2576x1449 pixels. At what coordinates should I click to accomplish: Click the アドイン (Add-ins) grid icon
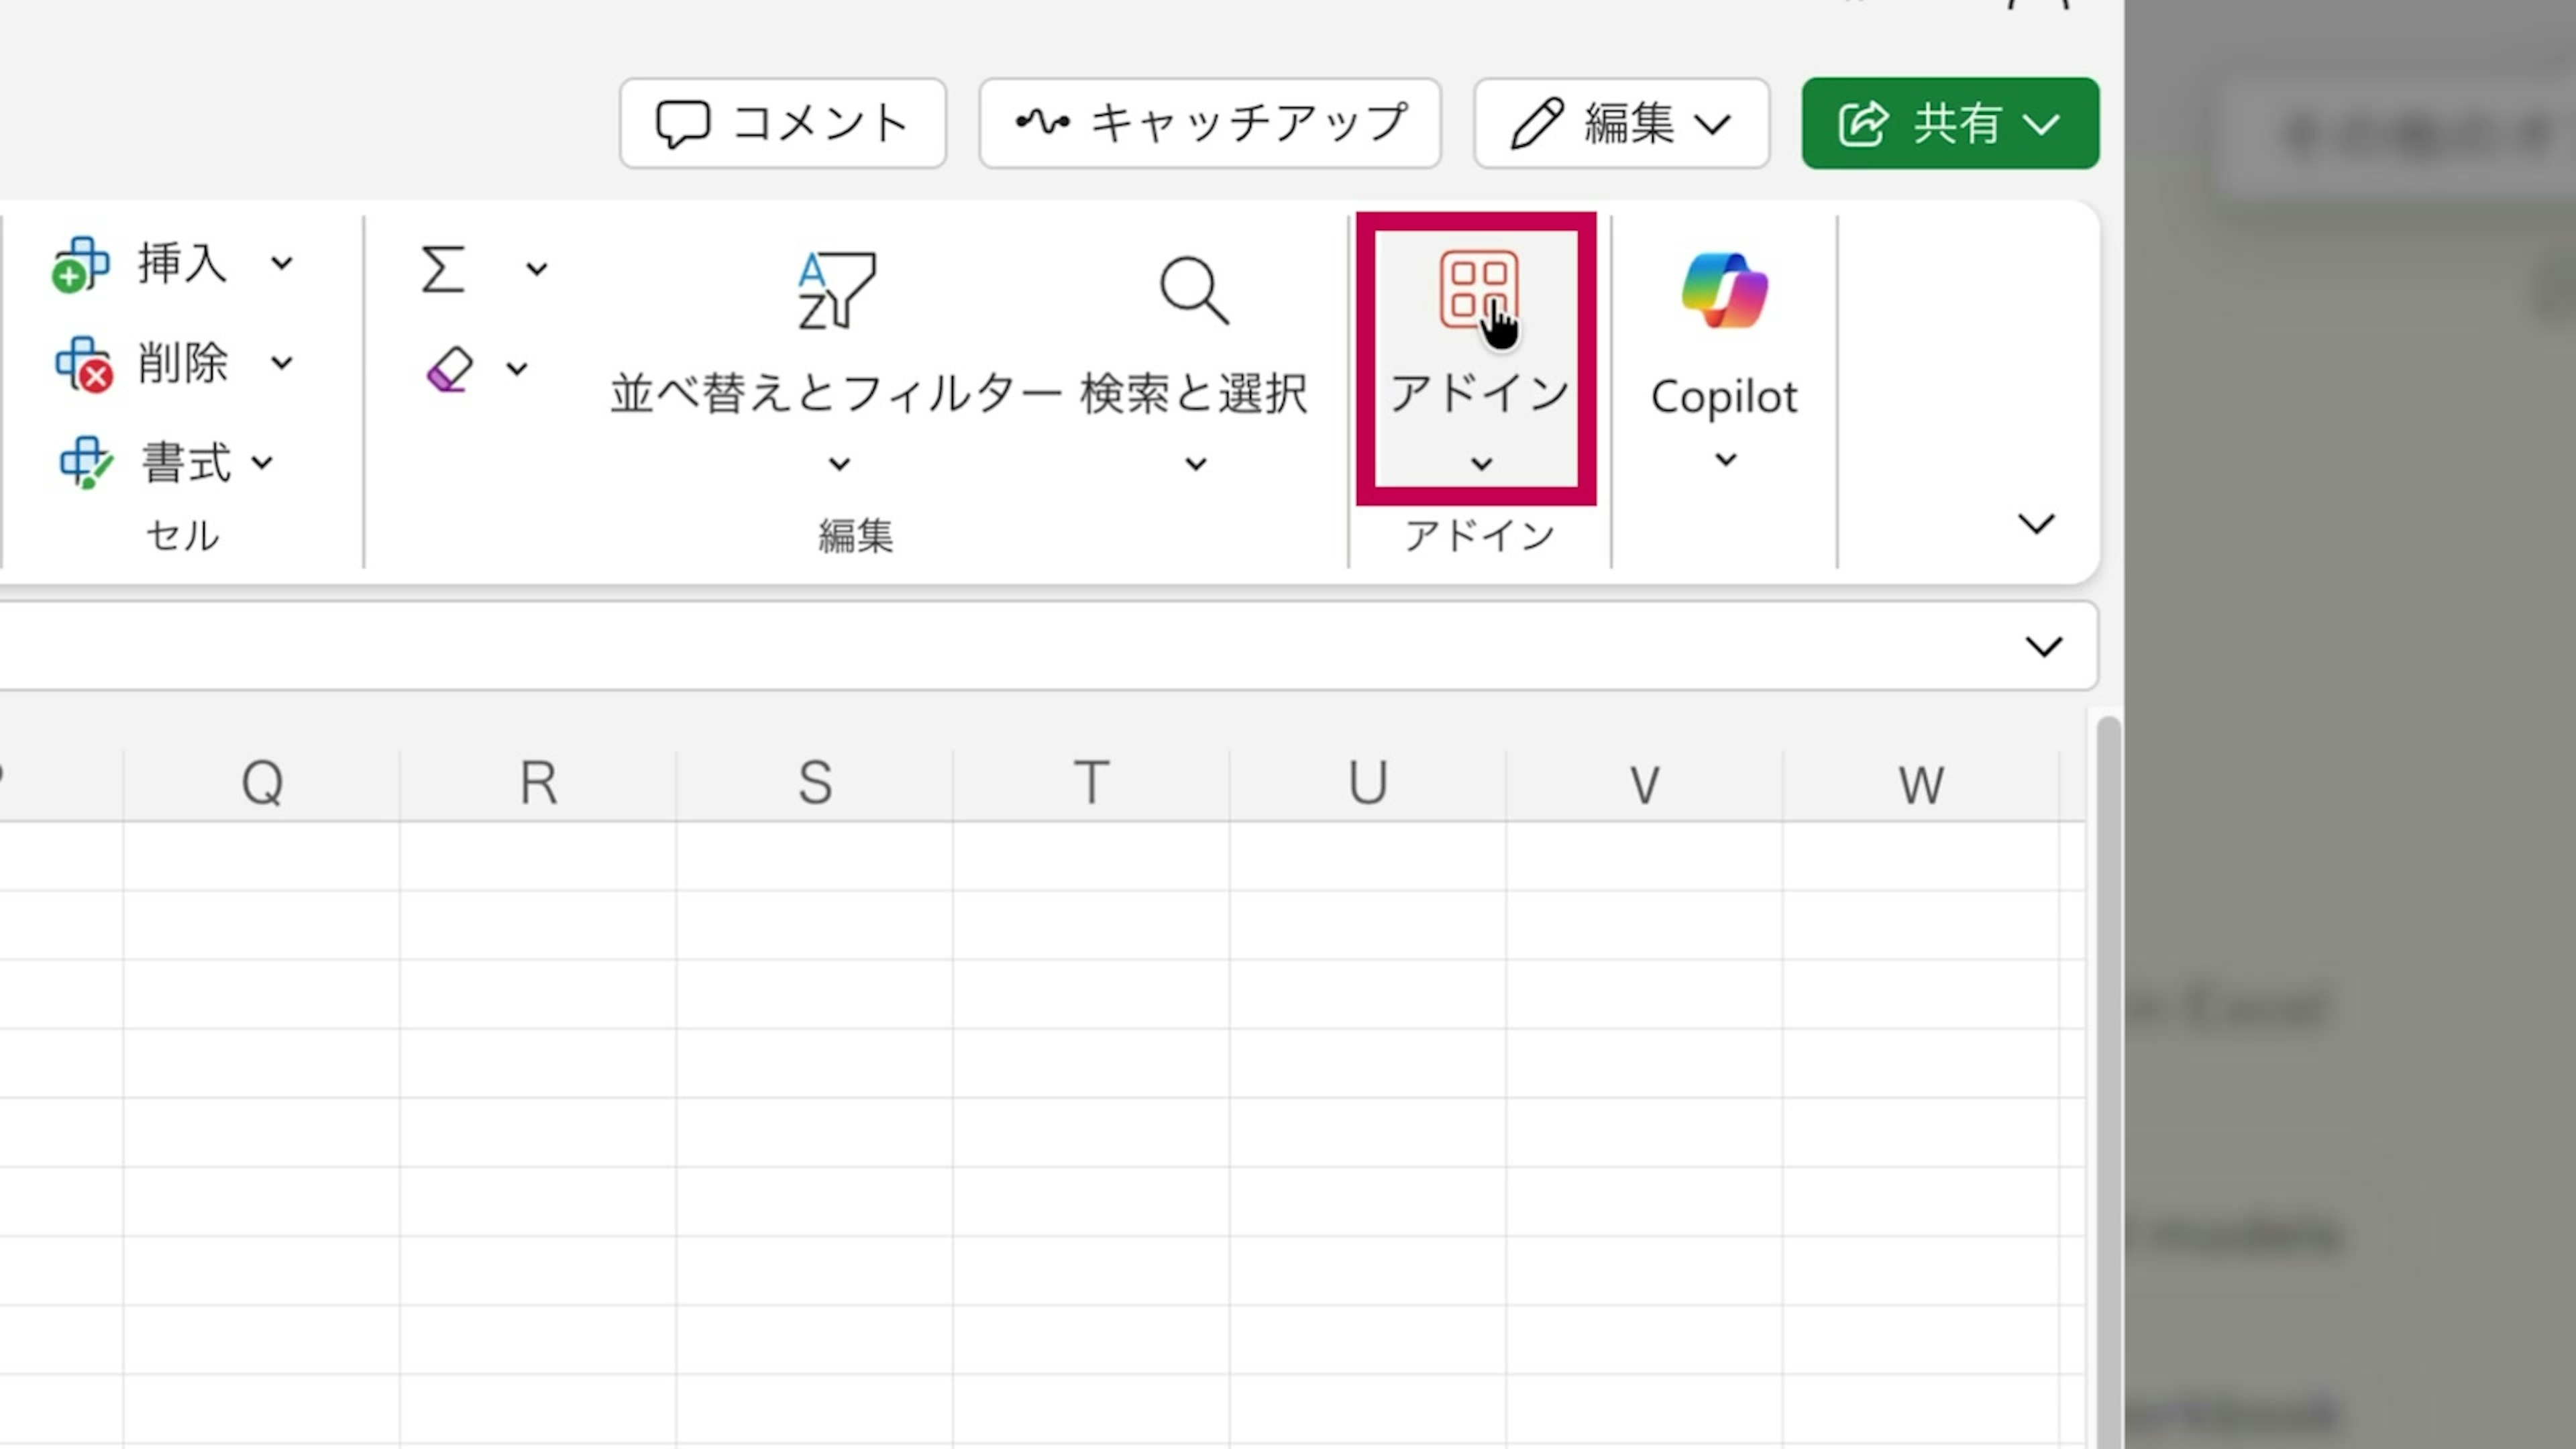pos(1478,289)
